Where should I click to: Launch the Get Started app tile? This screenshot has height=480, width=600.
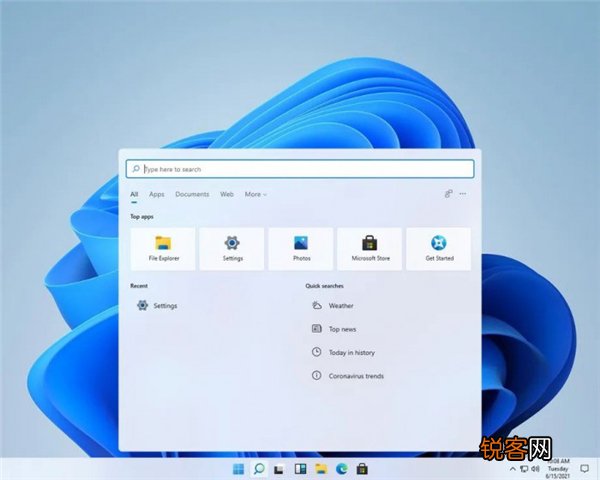[439, 249]
